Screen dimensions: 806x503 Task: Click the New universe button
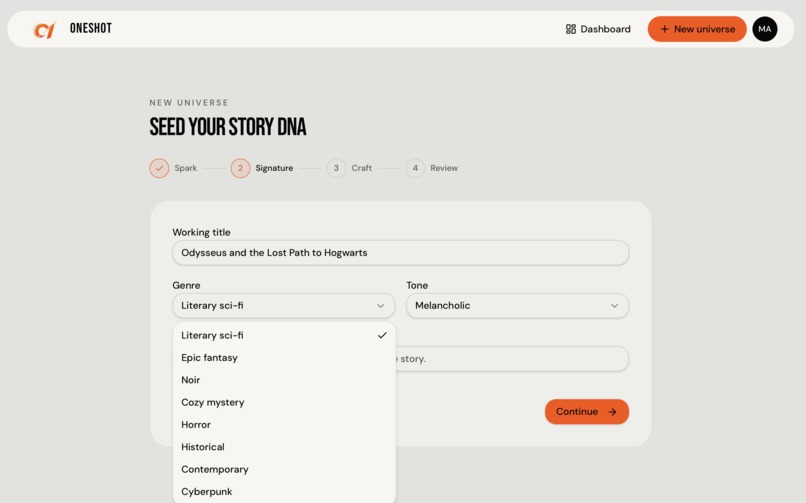(697, 29)
